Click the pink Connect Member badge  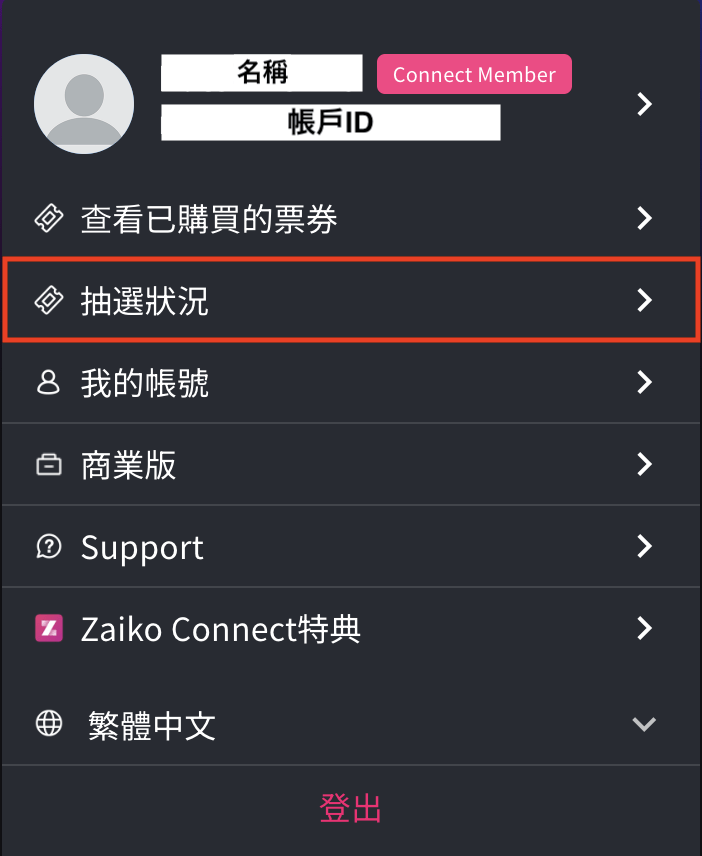(474, 74)
